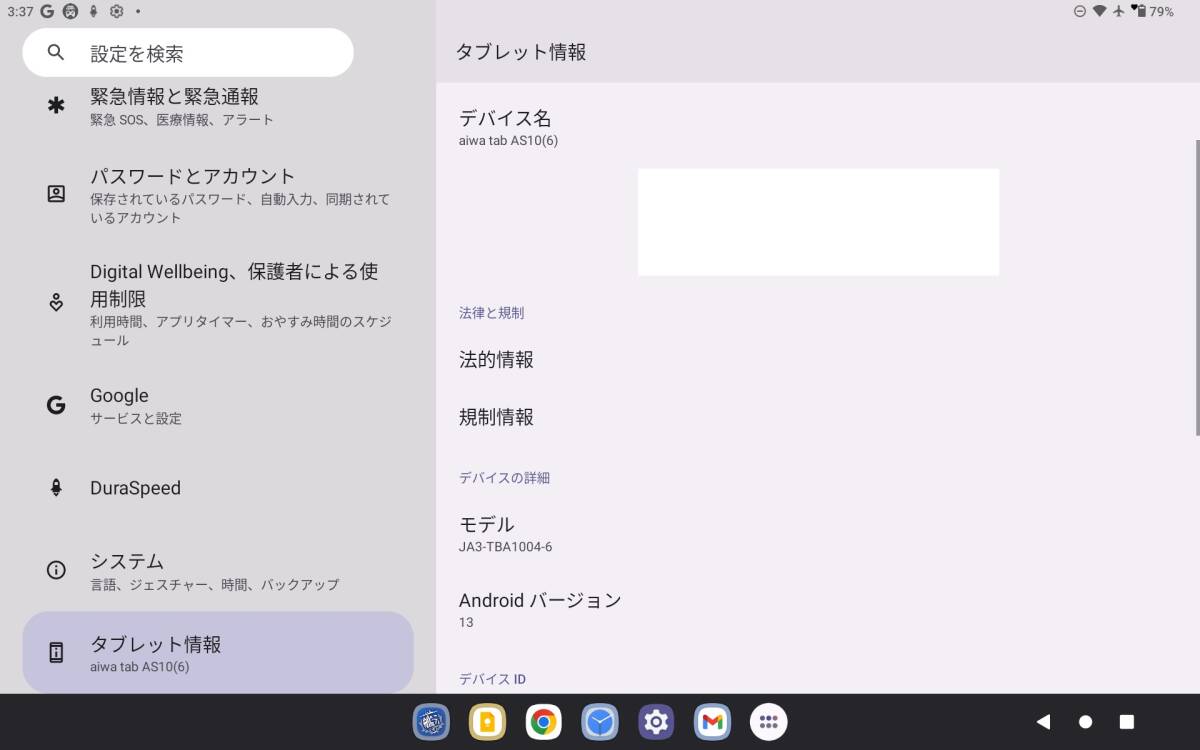Tap the microphone notification icon
The image size is (1200, 750).
[94, 12]
